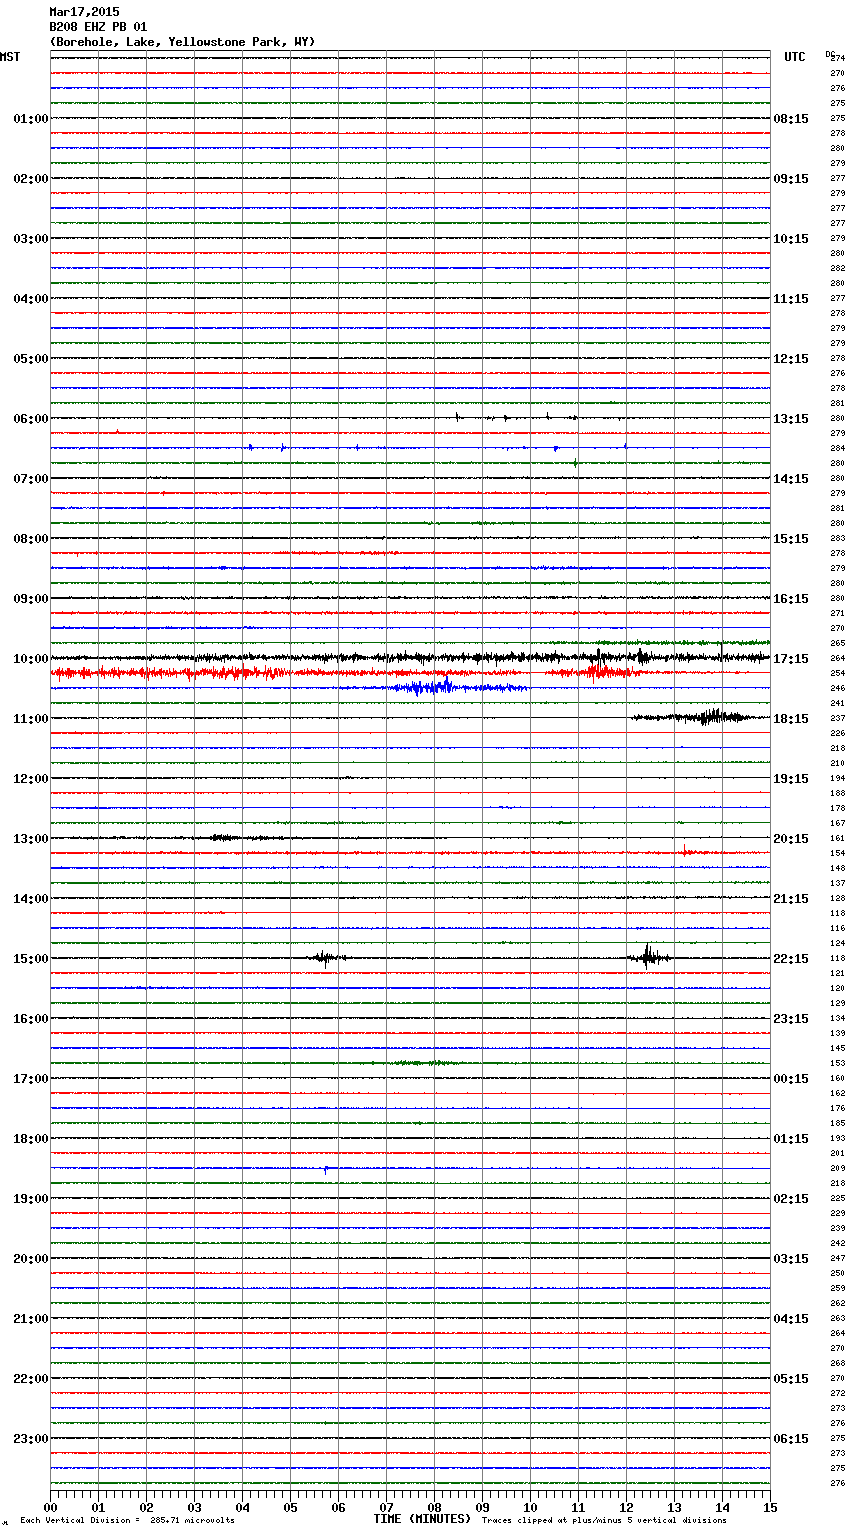Click the black seismic burst on the 11:00 trace

[x=700, y=716]
